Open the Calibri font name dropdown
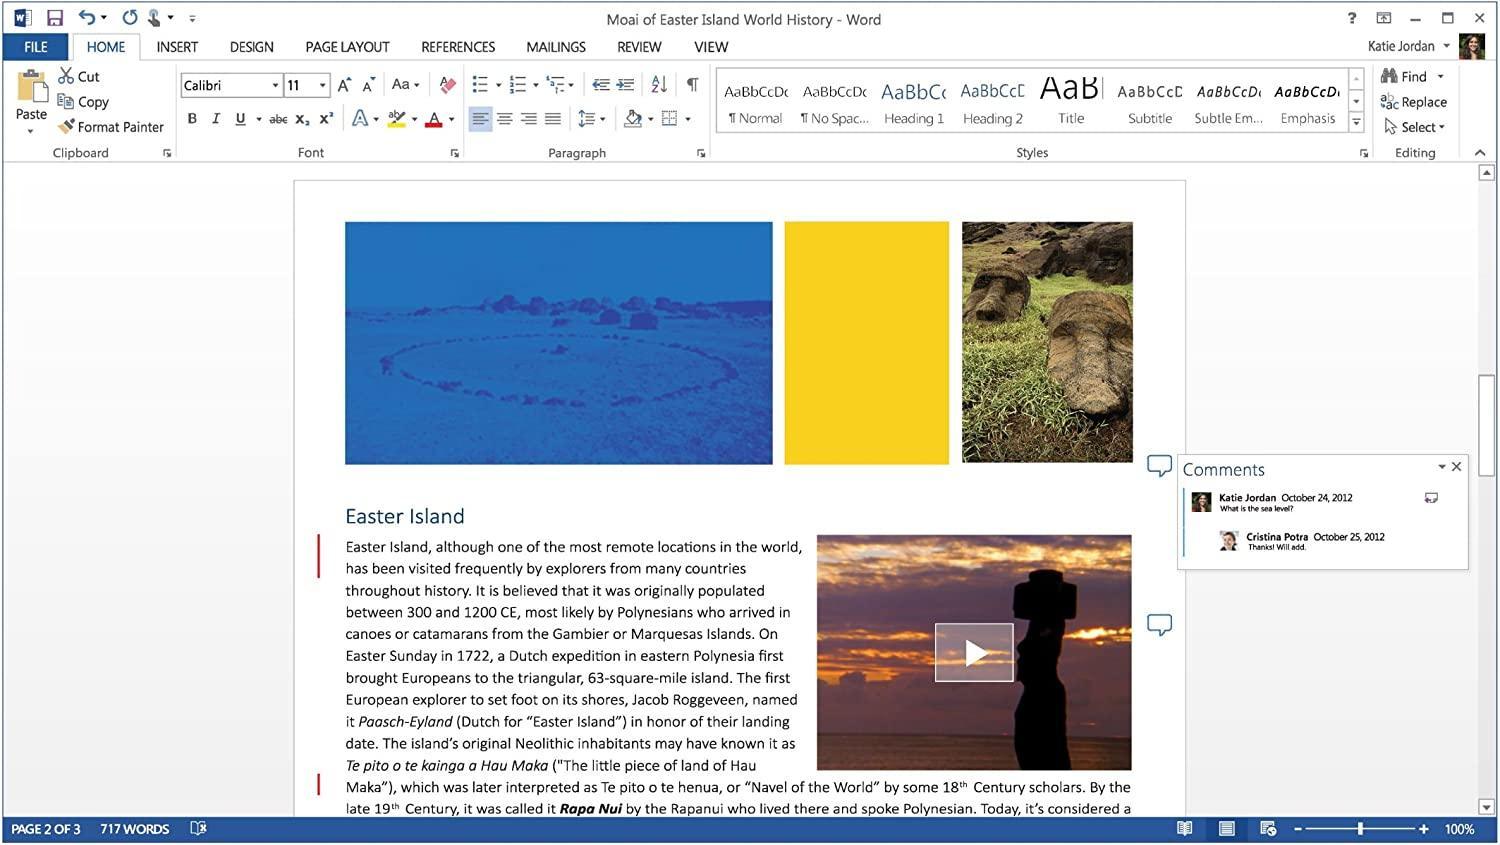 275,86
